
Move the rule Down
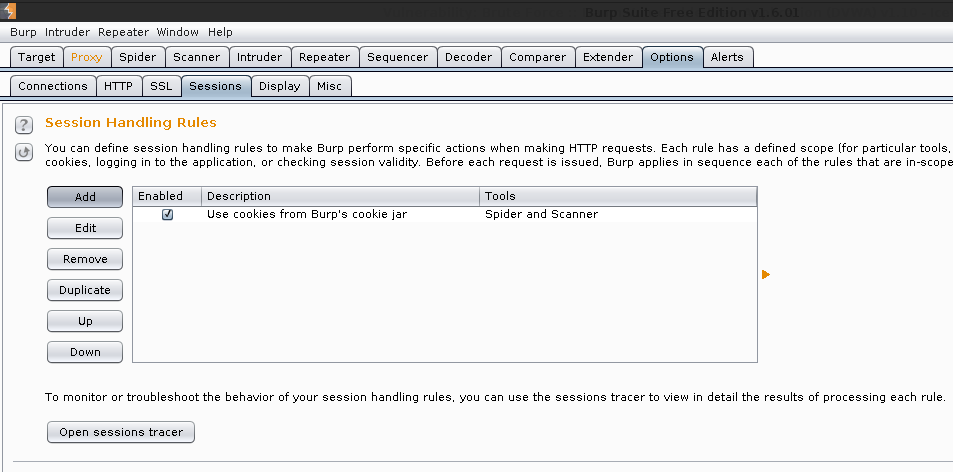pos(85,352)
